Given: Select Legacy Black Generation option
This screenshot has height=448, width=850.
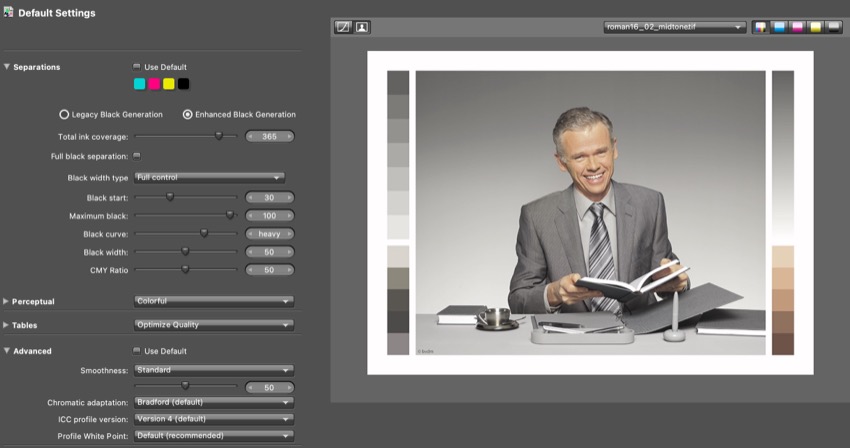Looking at the screenshot, I should (x=65, y=114).
